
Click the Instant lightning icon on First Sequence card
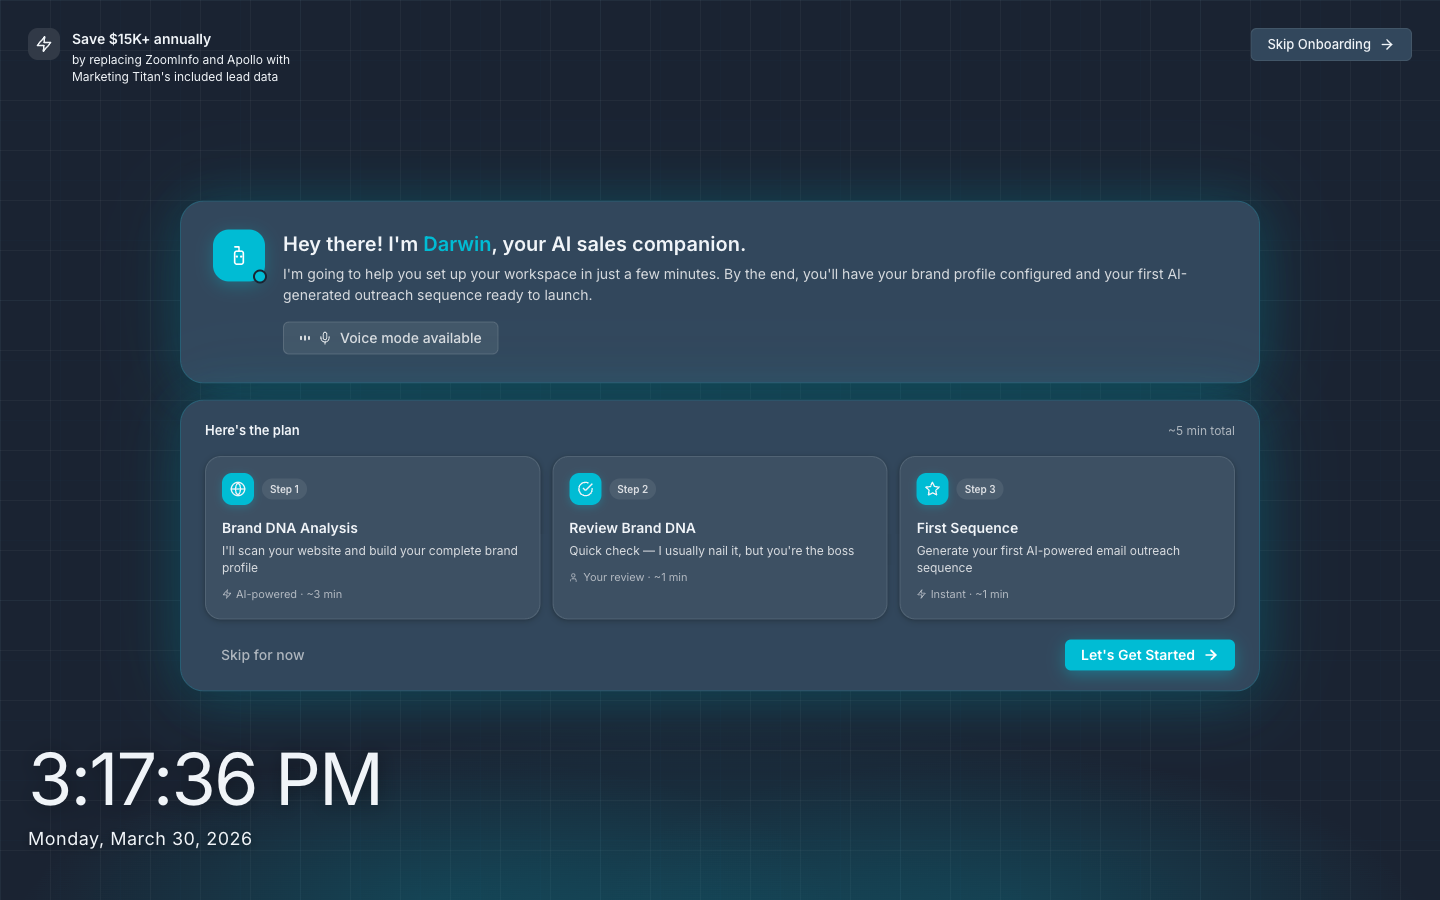[921, 594]
